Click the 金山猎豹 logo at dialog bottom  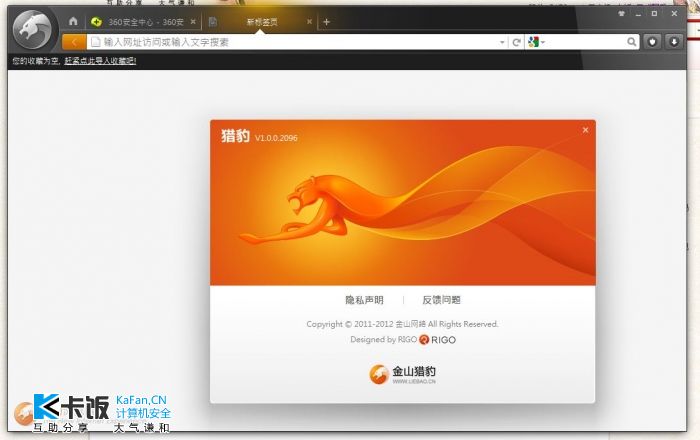tap(402, 374)
